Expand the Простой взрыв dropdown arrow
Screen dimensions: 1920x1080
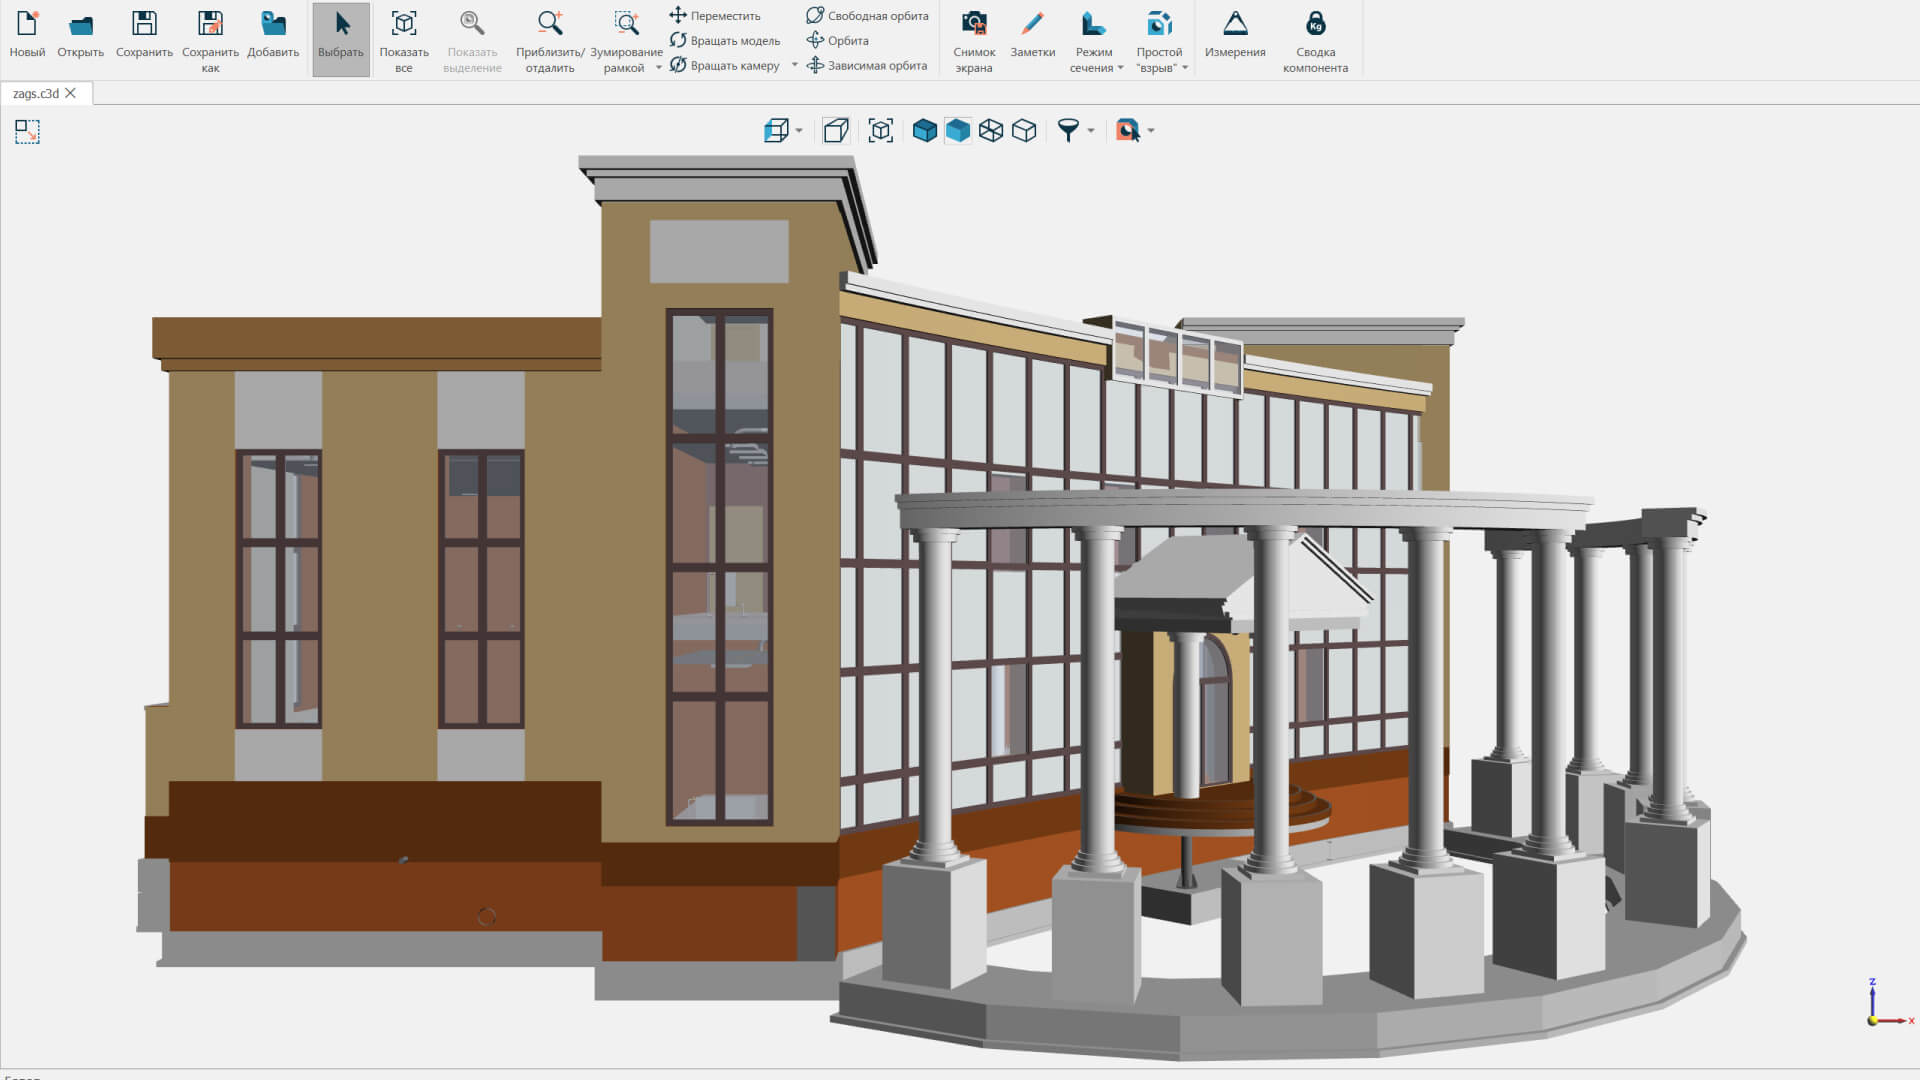1185,69
